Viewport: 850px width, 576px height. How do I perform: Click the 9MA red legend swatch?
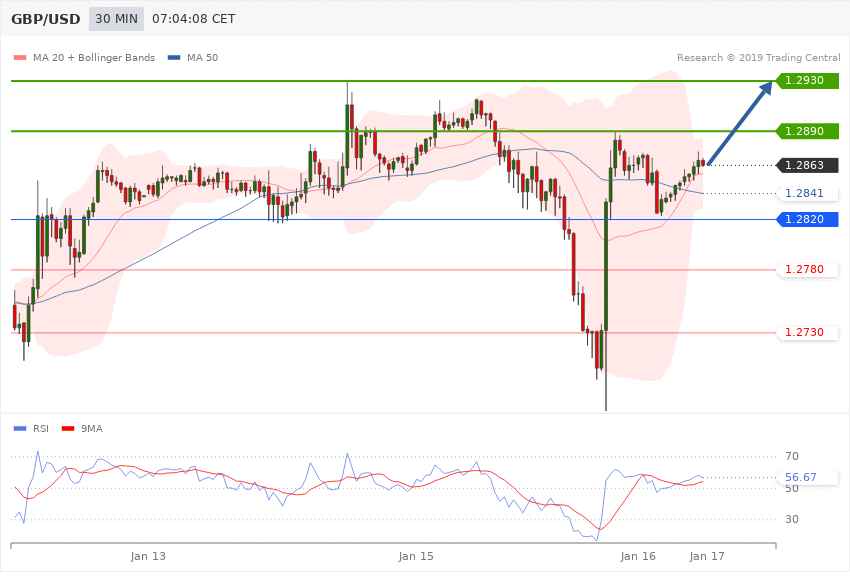tap(68, 429)
